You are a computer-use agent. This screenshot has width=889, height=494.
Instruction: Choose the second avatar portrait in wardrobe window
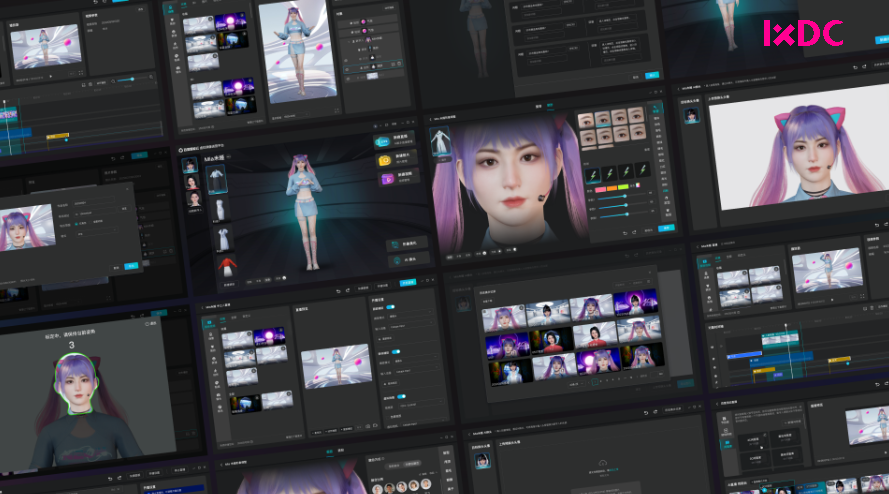(192, 182)
